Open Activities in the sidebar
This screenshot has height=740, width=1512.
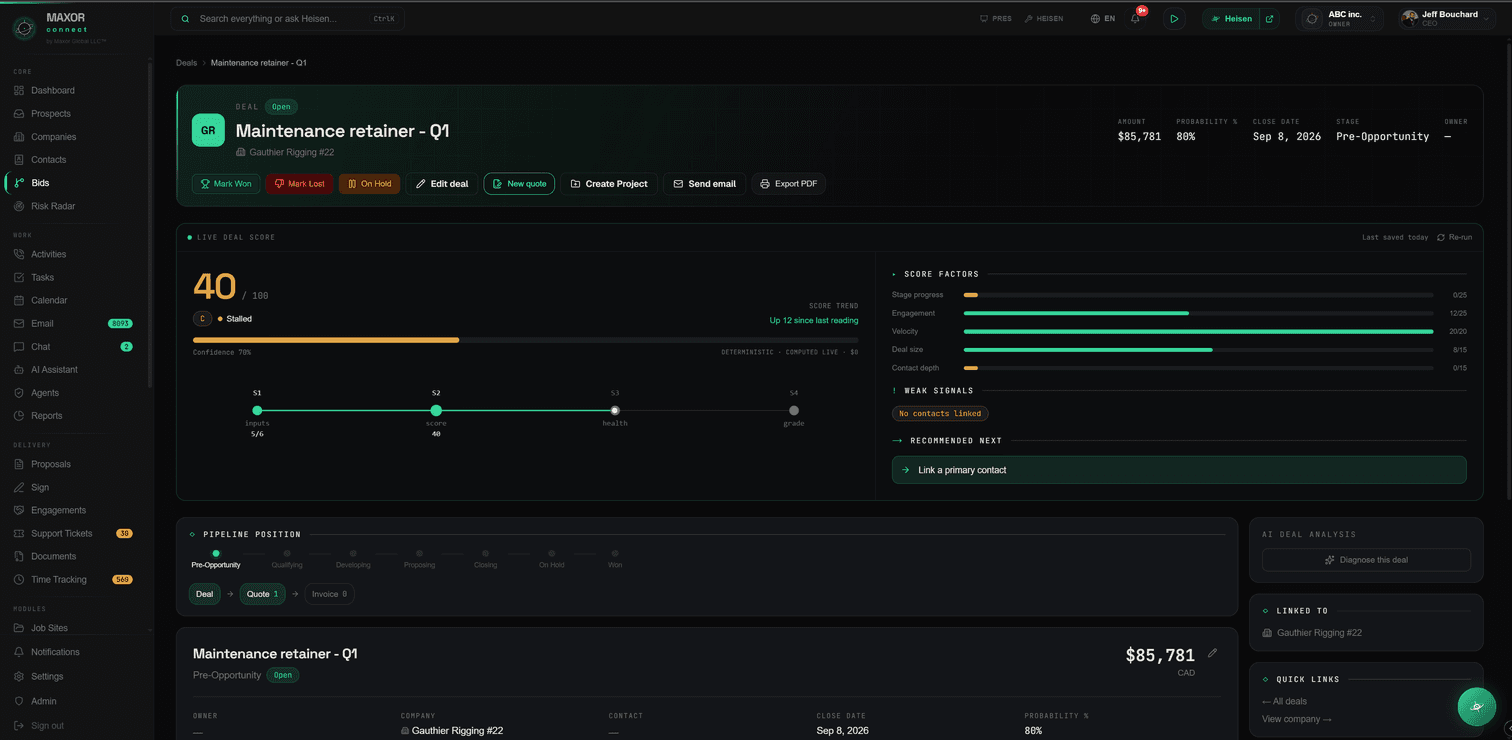point(48,254)
